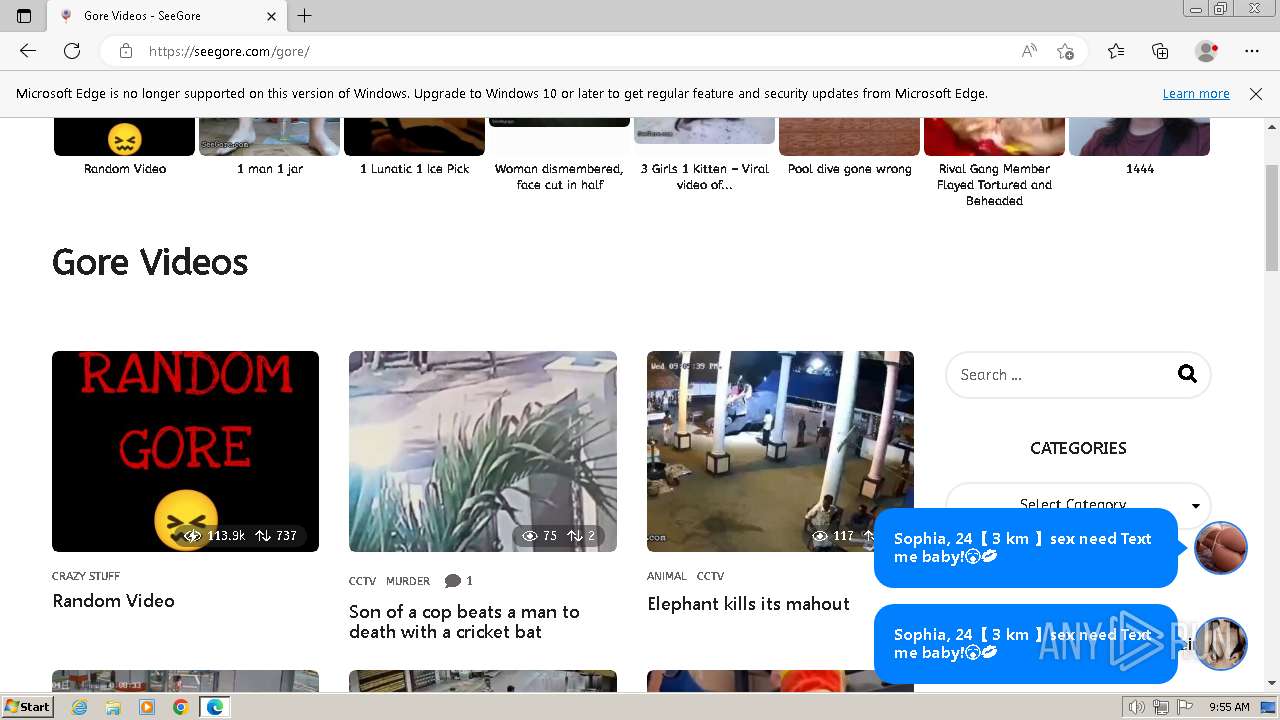This screenshot has height=720, width=1280.
Task: Follow the Learn more link
Action: tap(1196, 94)
